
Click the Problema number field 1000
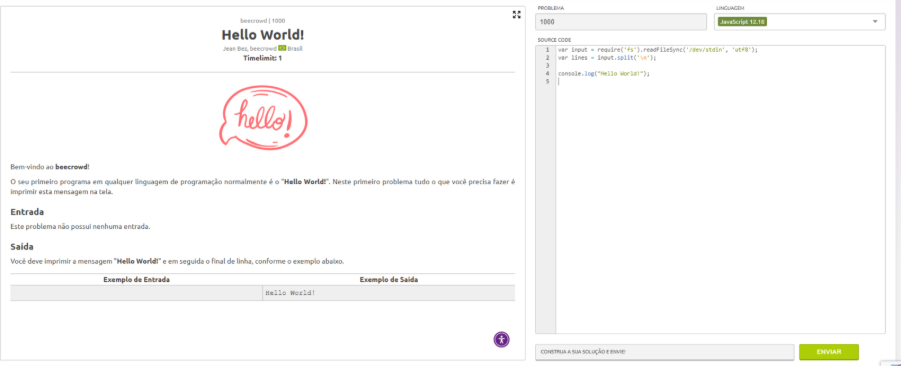(621, 22)
